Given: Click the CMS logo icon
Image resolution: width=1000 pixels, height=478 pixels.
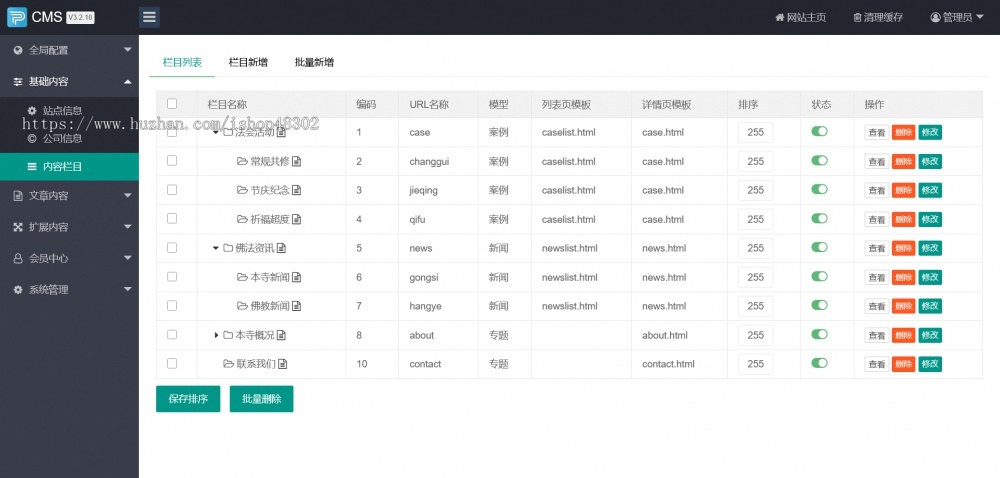Looking at the screenshot, I should pos(17,17).
